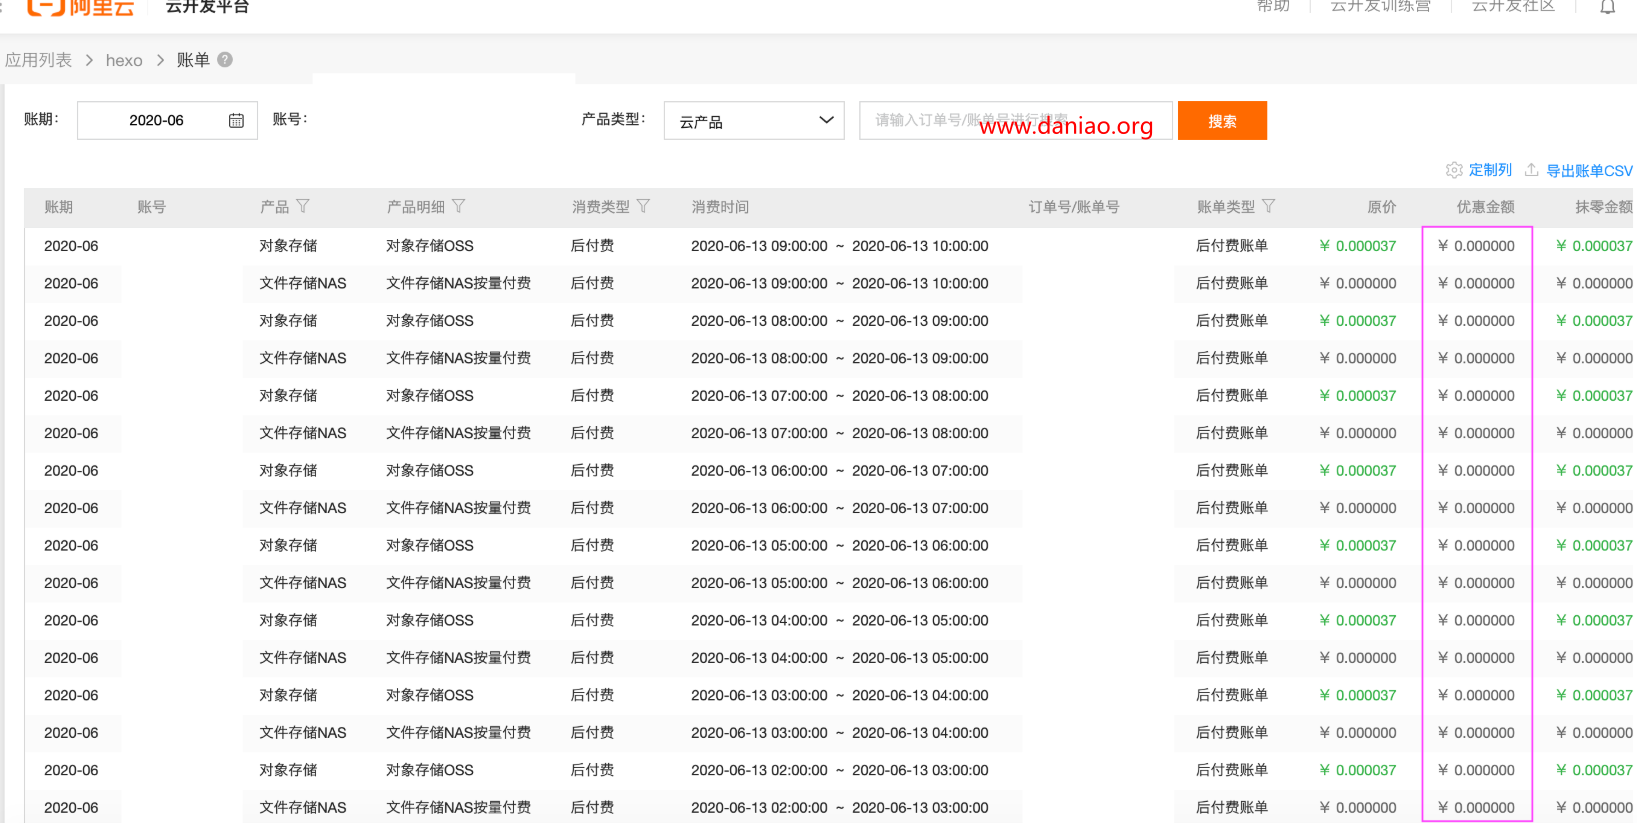Expand the 产品类型 dropdown showing 云产品
The width and height of the screenshot is (1637, 823).
[754, 121]
